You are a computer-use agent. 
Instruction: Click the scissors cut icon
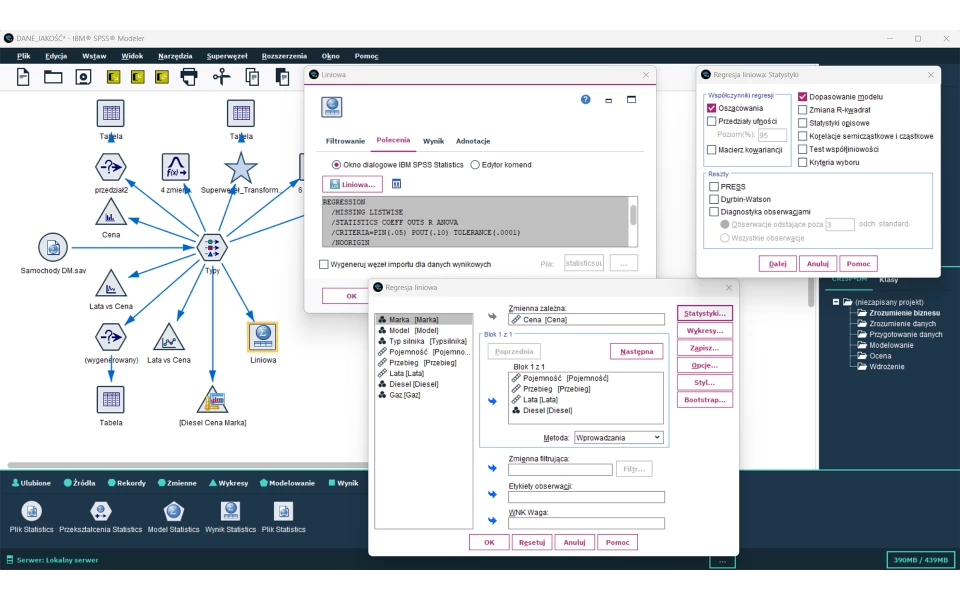tap(223, 77)
